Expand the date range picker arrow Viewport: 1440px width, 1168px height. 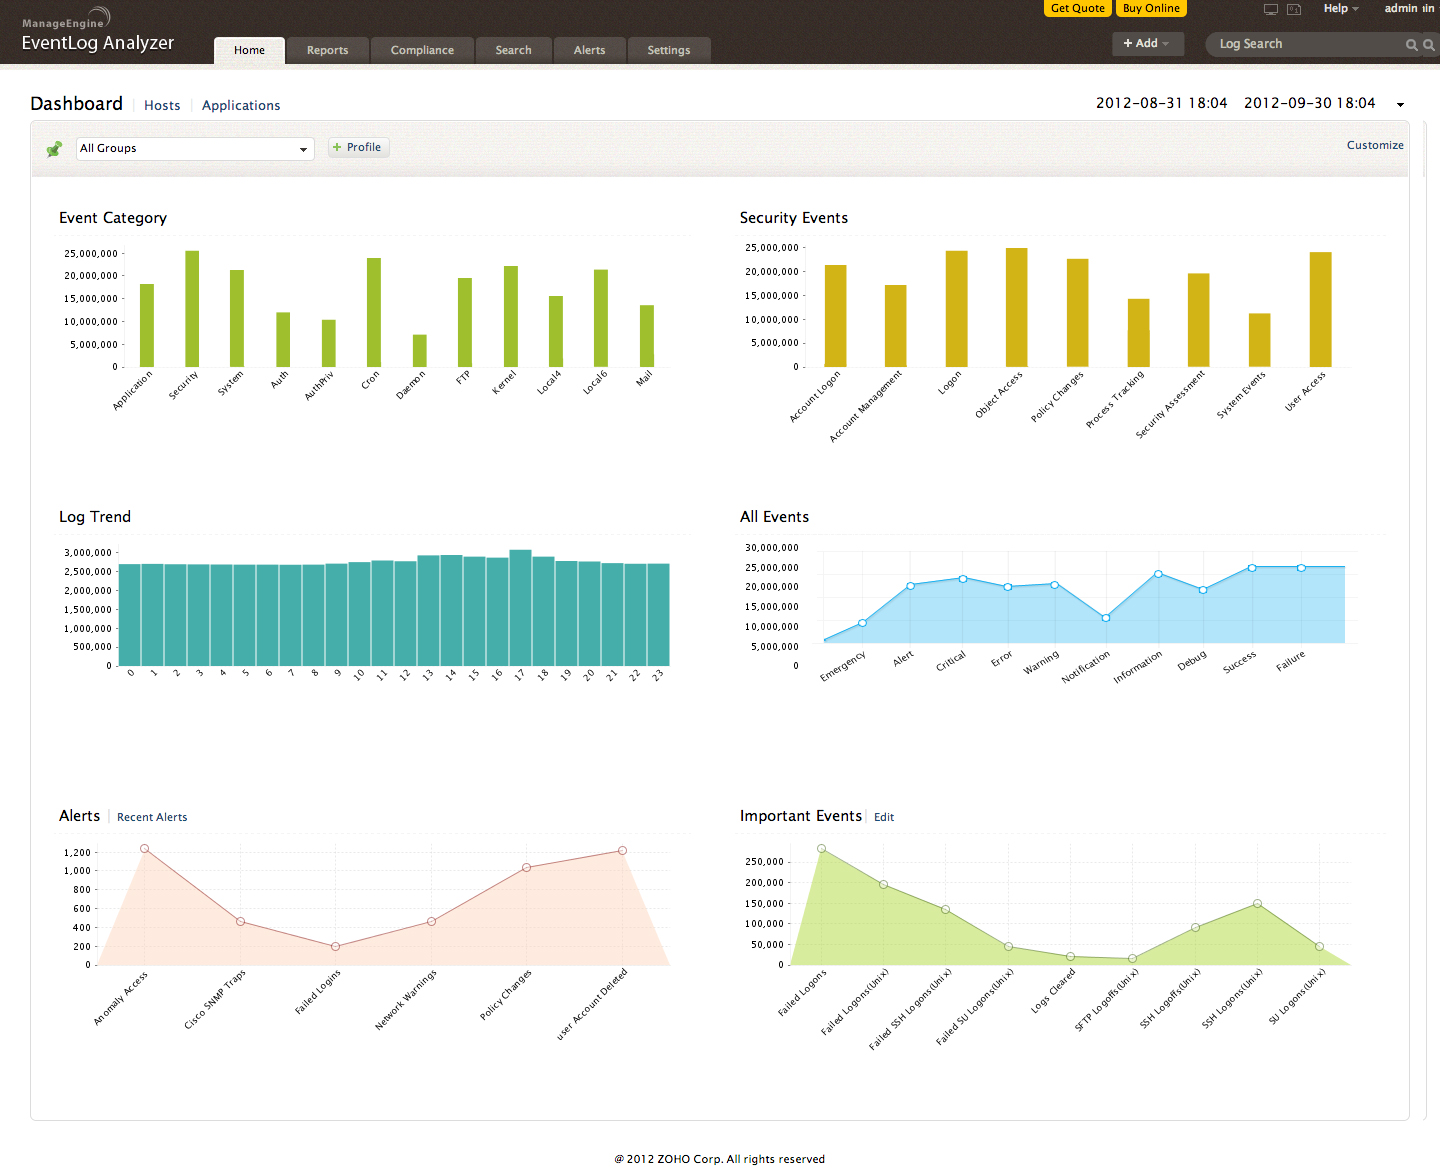(x=1400, y=105)
